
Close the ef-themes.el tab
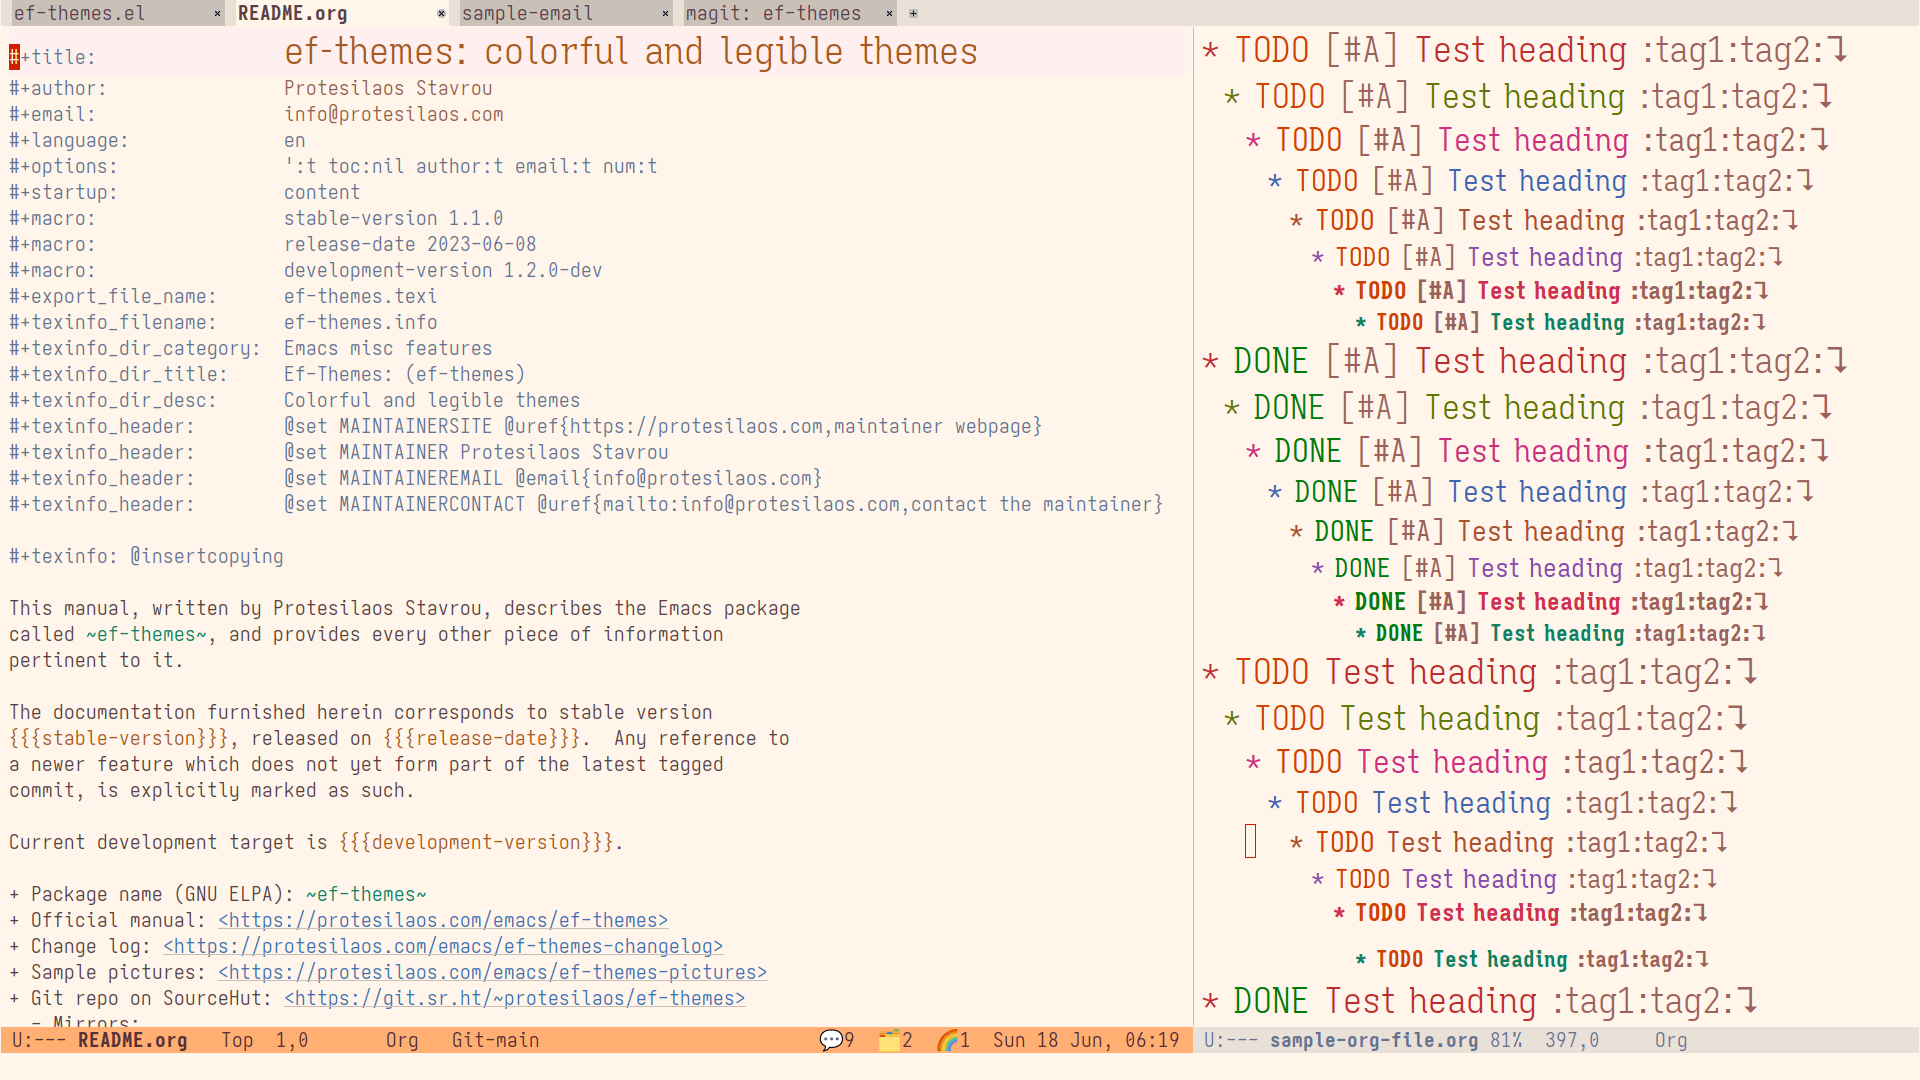(x=217, y=14)
